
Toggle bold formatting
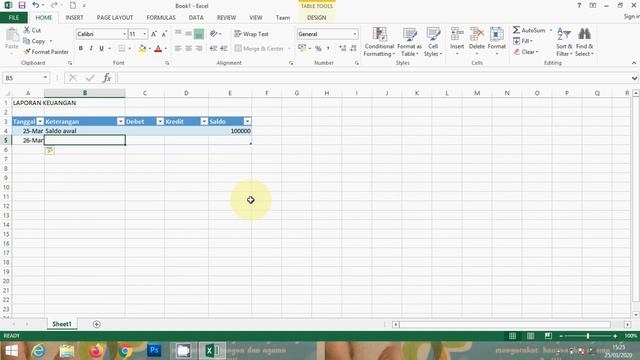coord(81,49)
